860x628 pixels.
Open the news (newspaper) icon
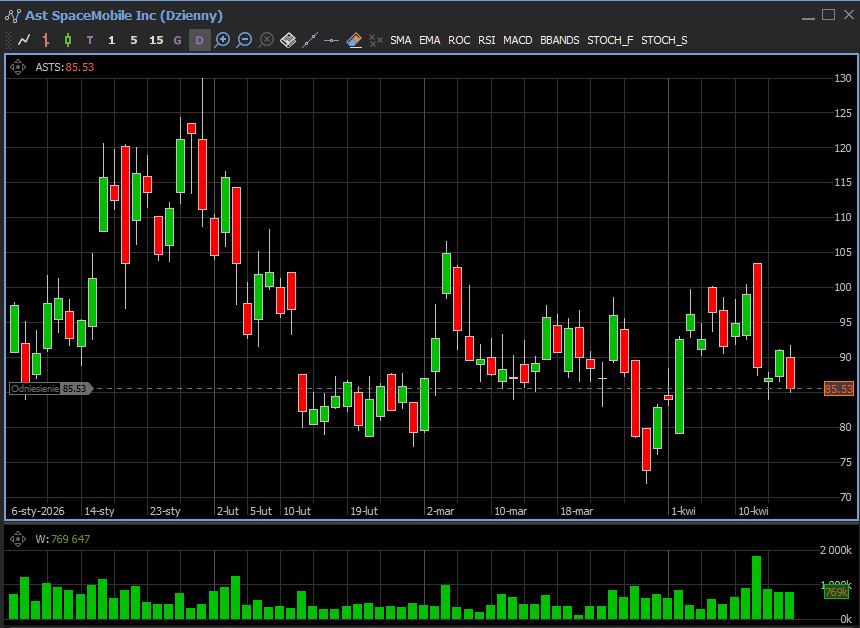pyautogui.click(x=288, y=40)
